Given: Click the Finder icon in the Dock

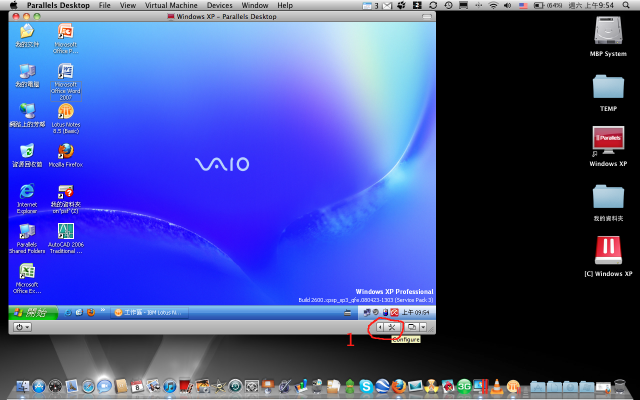Looking at the screenshot, I should [x=22, y=386].
